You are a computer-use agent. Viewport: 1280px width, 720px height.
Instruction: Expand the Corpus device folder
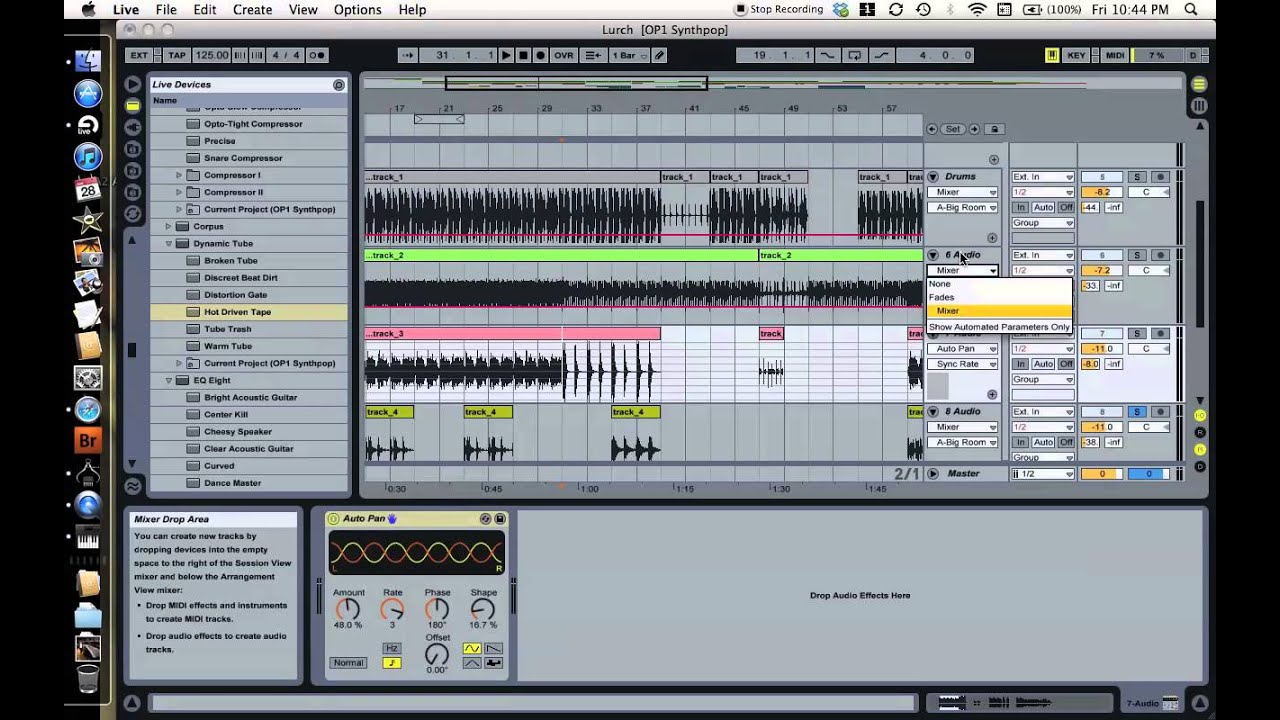pos(169,226)
